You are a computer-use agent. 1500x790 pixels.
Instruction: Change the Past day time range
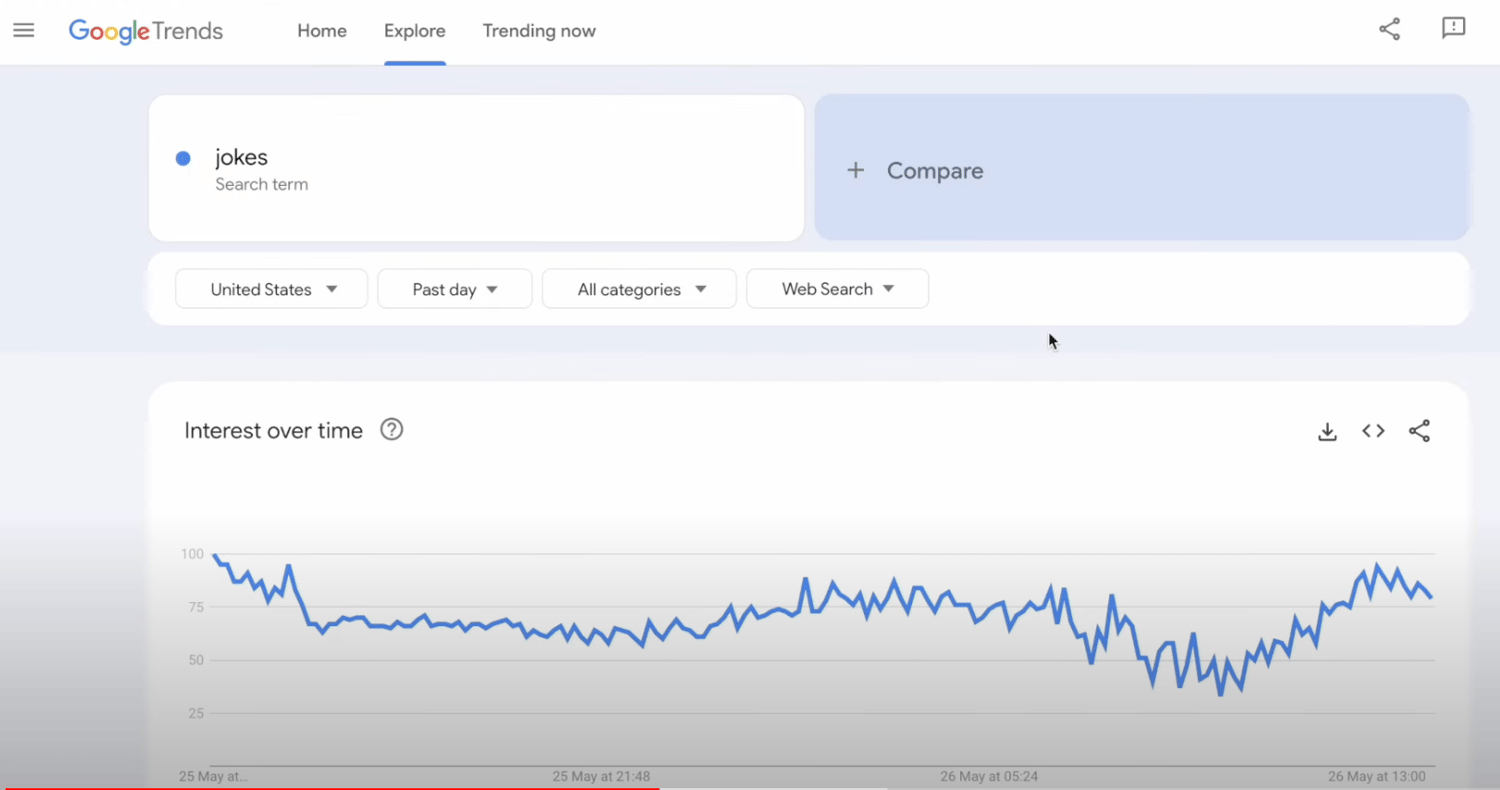[x=455, y=289]
